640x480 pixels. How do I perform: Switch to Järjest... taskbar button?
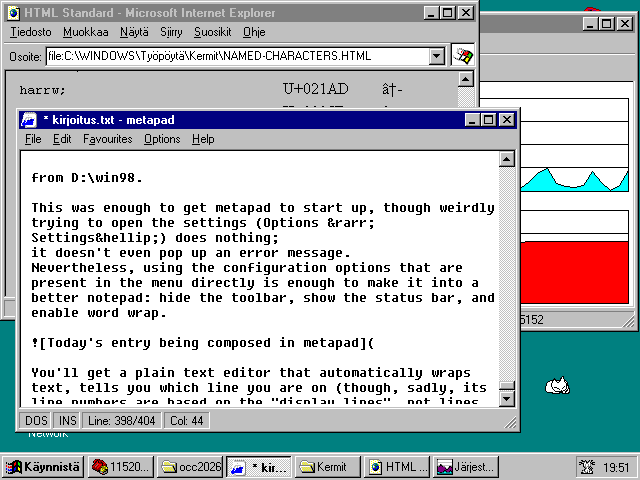[x=466, y=467]
